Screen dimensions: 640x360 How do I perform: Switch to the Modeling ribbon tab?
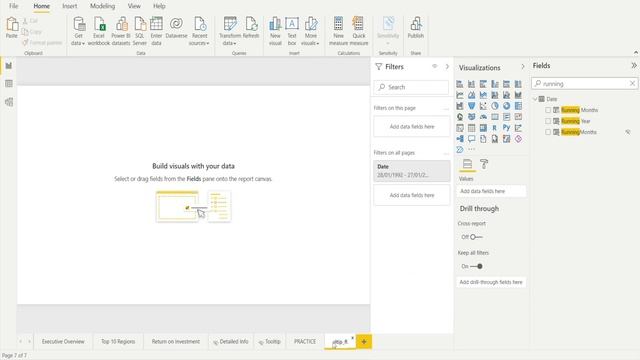tap(102, 6)
